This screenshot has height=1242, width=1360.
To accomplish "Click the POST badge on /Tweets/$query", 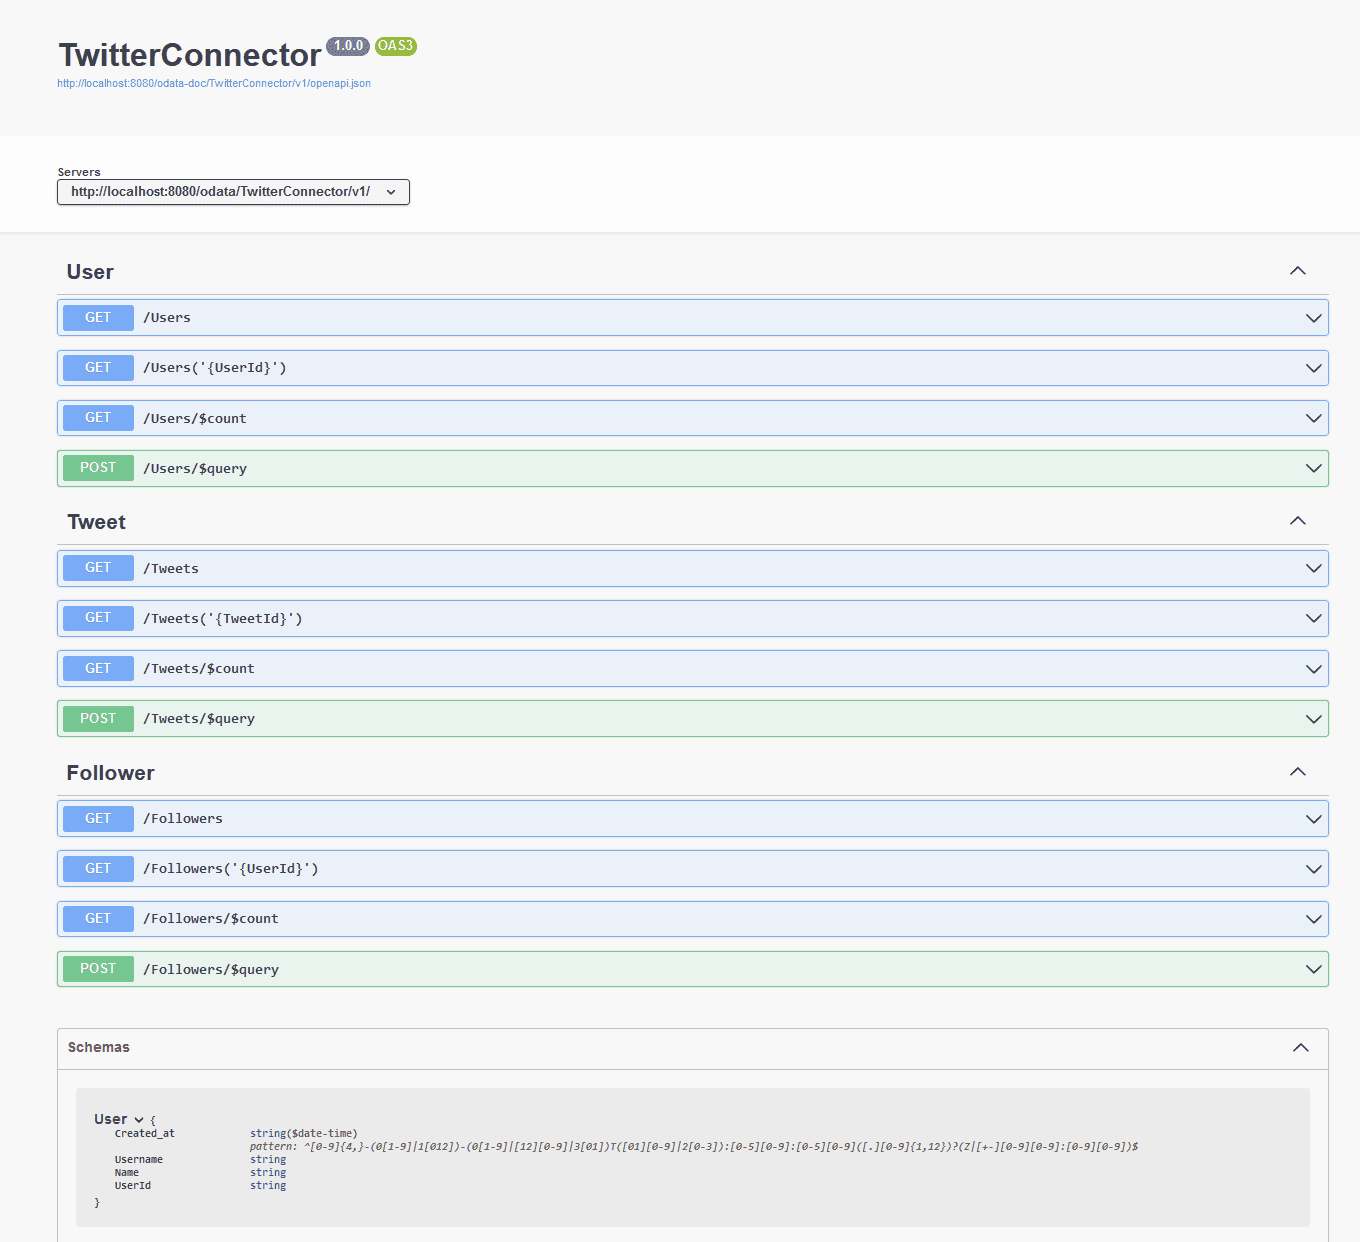I will point(97,718).
